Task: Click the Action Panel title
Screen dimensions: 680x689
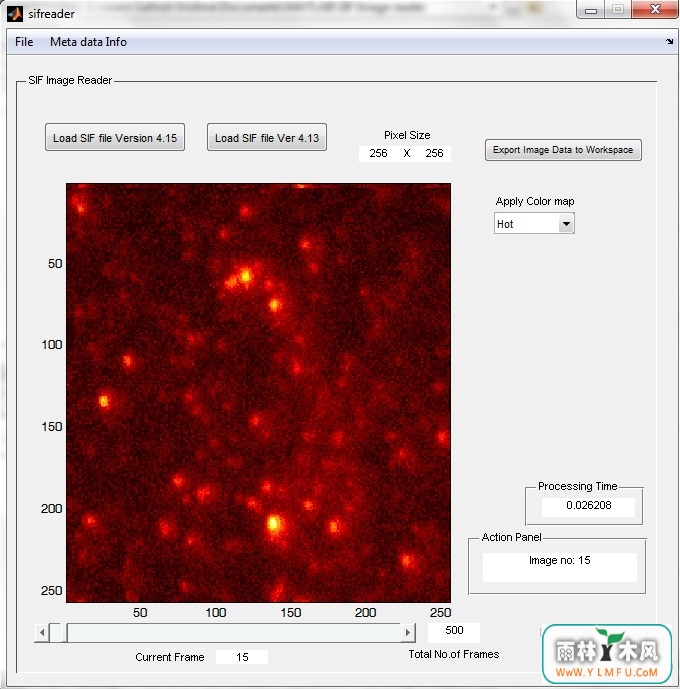Action: 511,537
